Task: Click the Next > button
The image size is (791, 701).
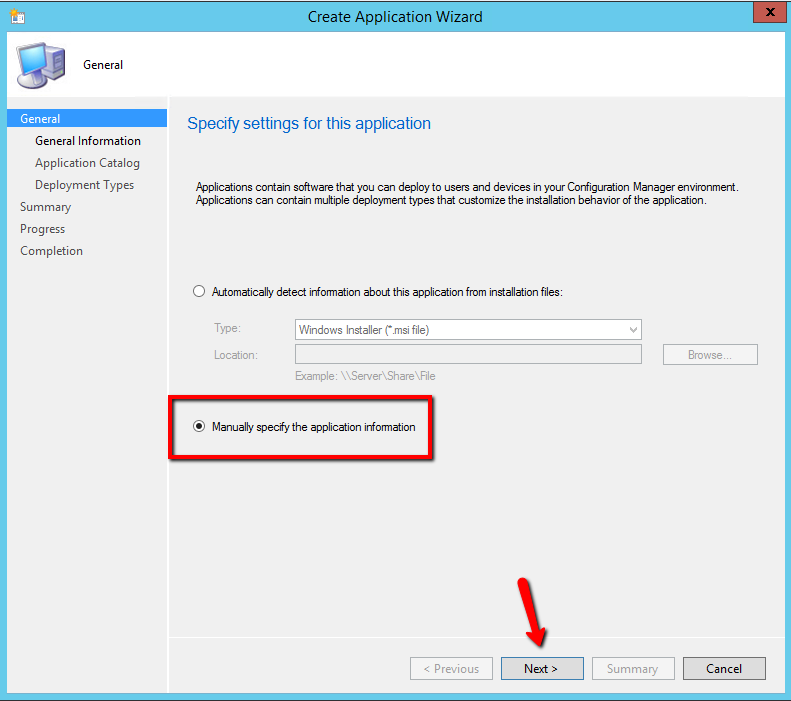Action: pyautogui.click(x=541, y=668)
